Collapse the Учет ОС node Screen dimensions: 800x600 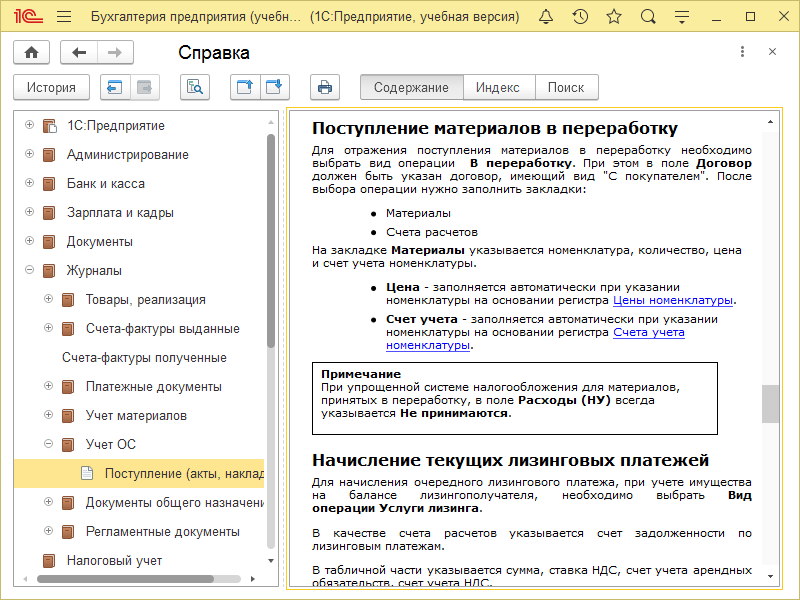pos(48,443)
